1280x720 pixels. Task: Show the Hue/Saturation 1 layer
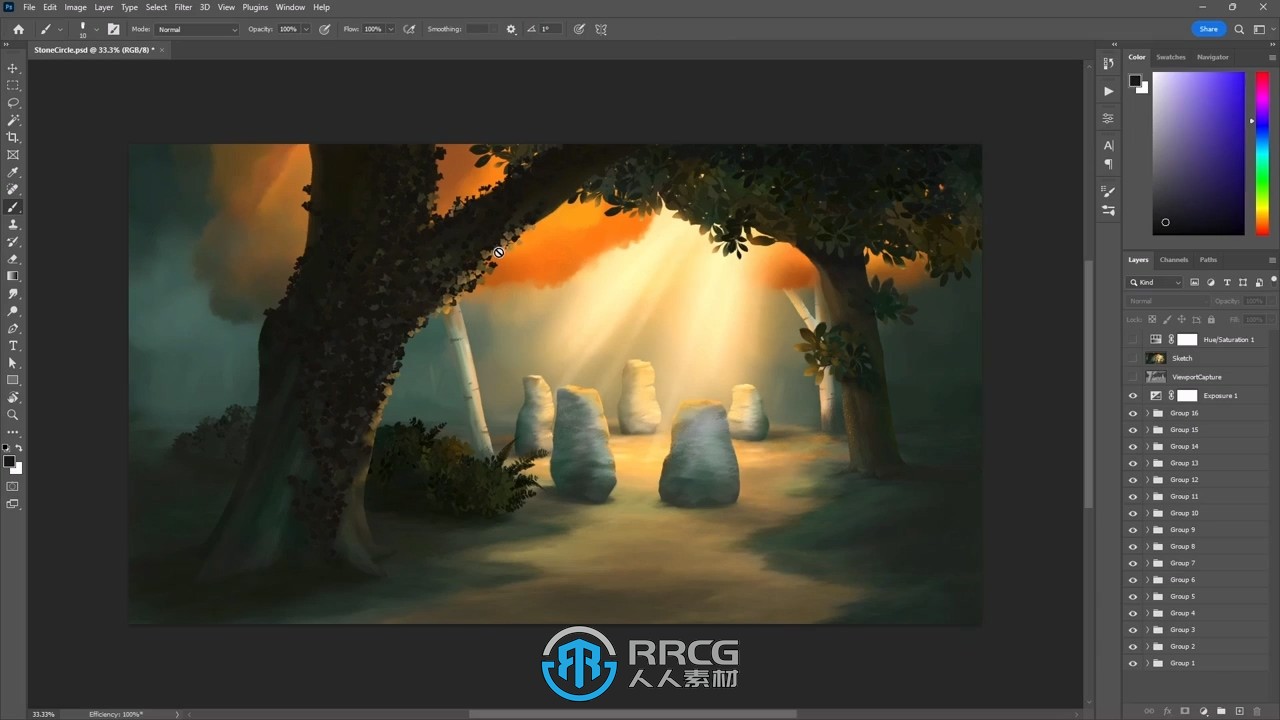pyautogui.click(x=1133, y=340)
